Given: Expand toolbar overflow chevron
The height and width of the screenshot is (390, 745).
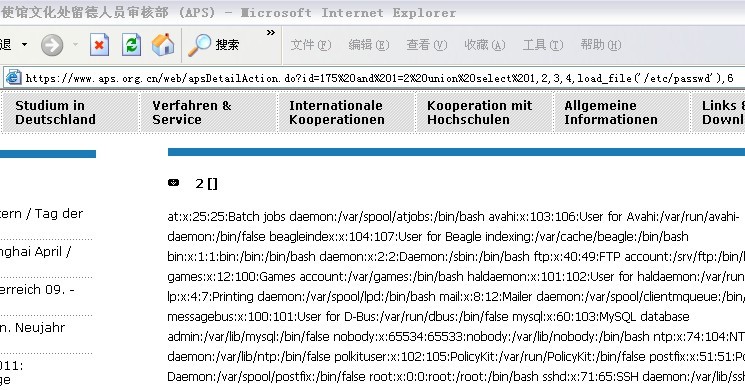Looking at the screenshot, I should [x=271, y=33].
